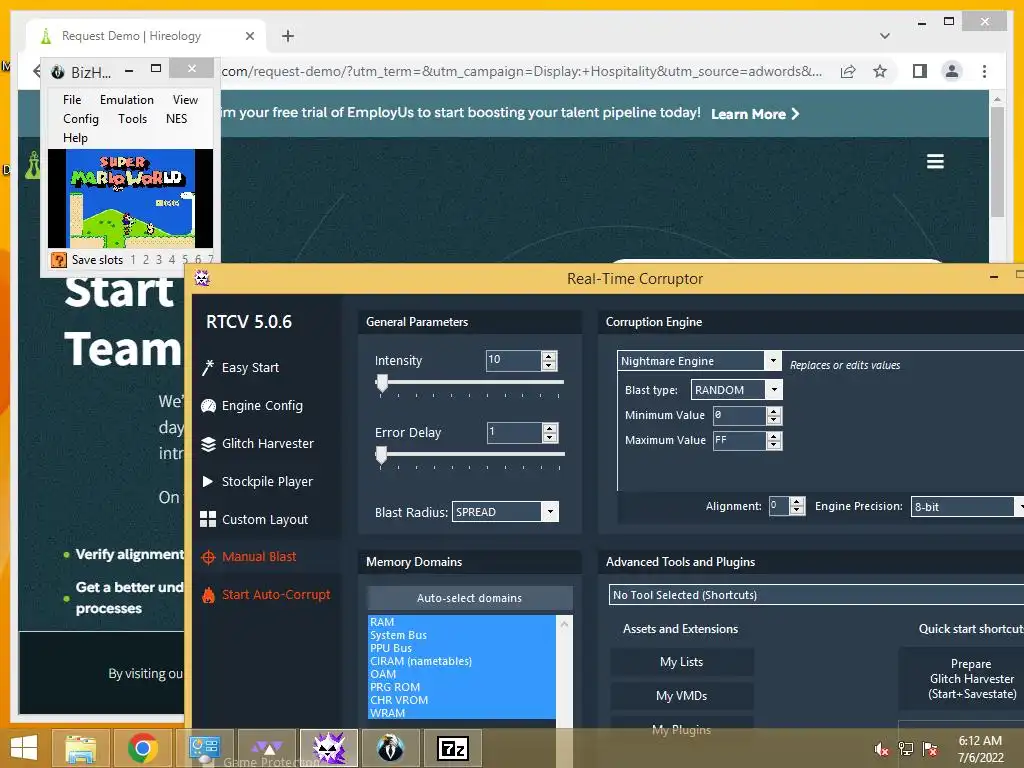The width and height of the screenshot is (1024, 768).
Task: Click the BizHawk save slots help icon
Action: pos(58,260)
